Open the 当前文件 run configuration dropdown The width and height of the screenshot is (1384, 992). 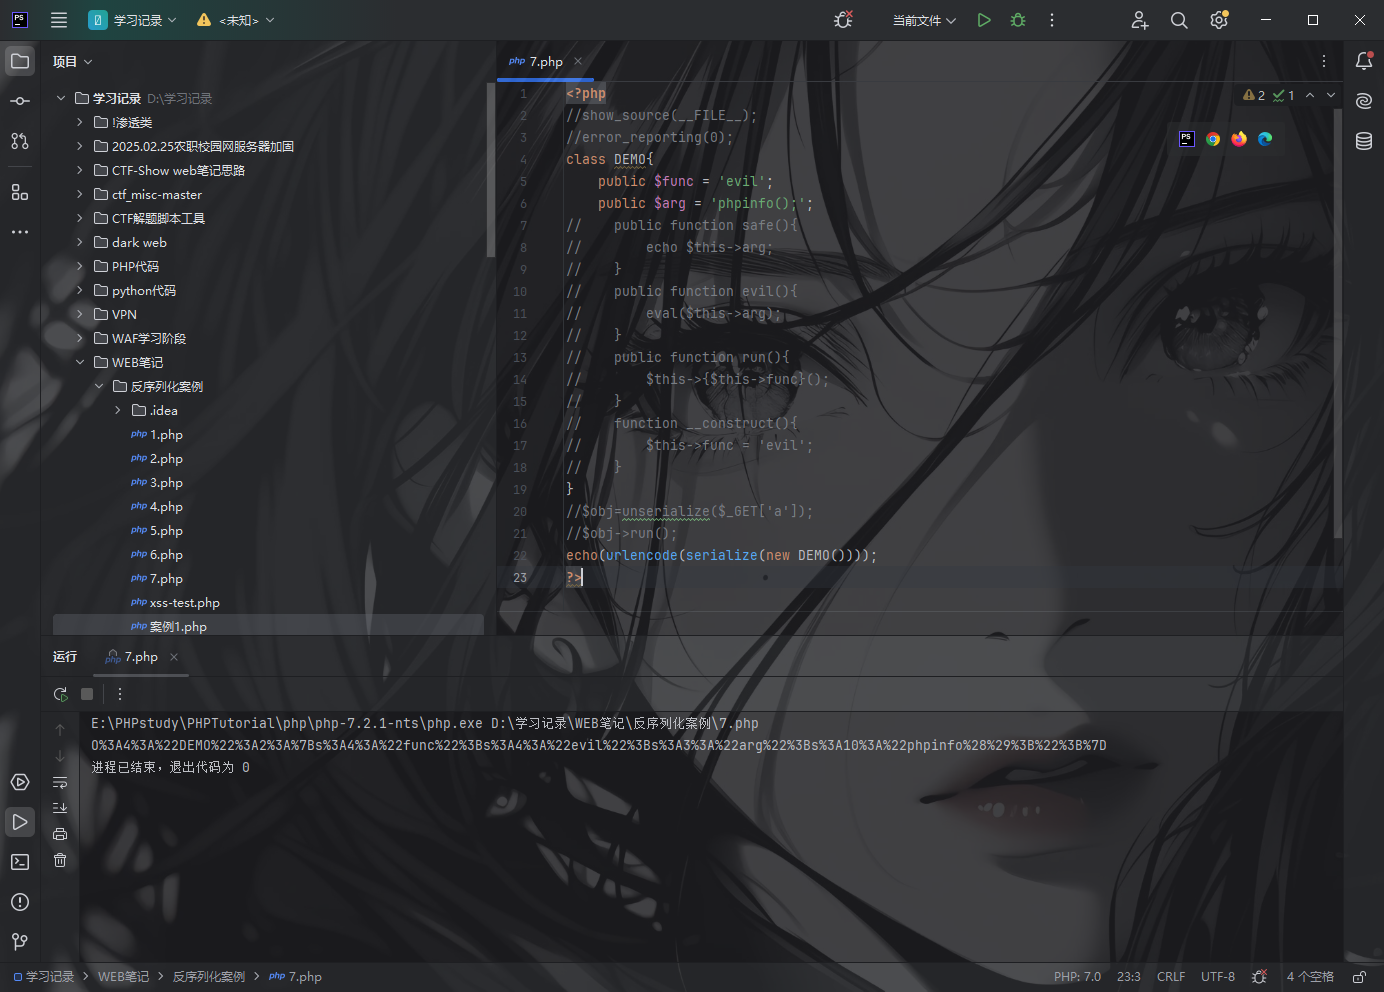pyautogui.click(x=925, y=20)
